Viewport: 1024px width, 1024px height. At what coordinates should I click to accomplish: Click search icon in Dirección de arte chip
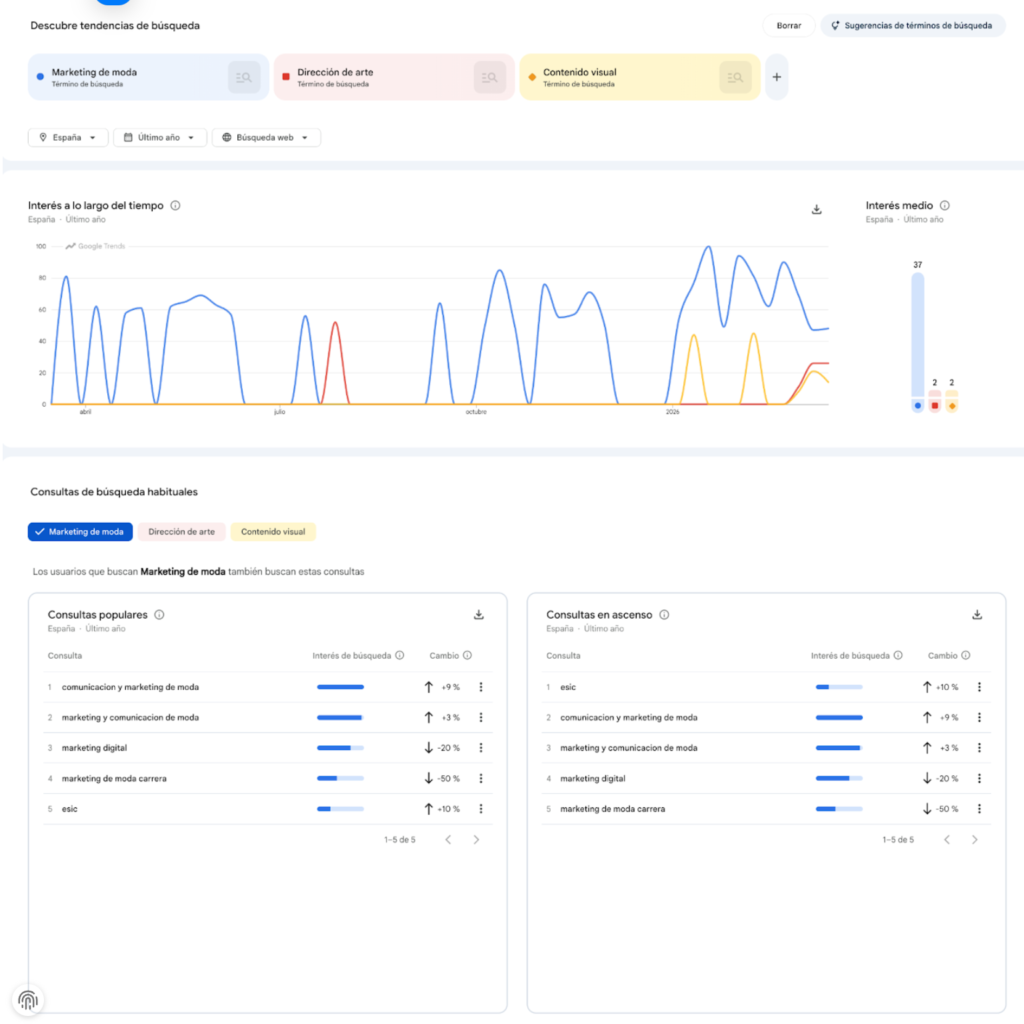tap(489, 77)
